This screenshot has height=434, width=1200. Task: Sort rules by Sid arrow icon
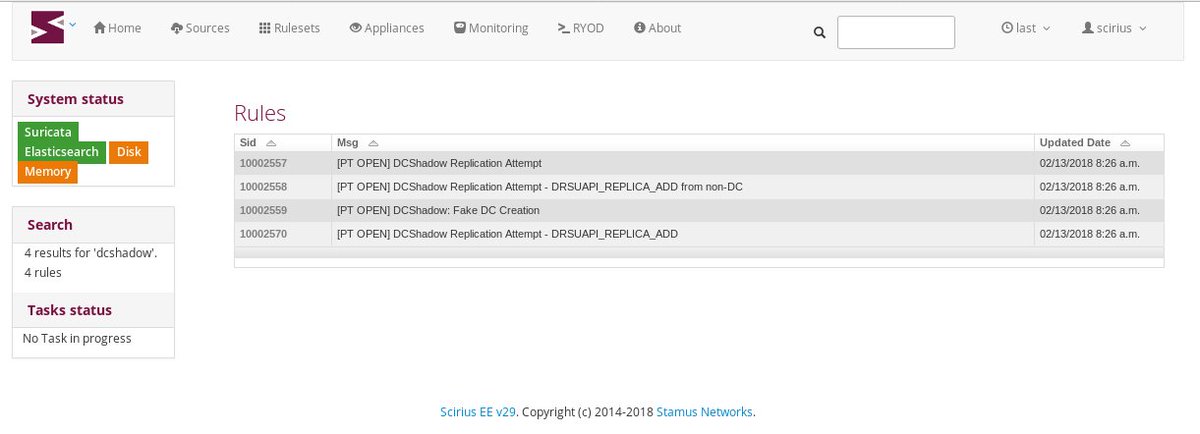(x=271, y=143)
